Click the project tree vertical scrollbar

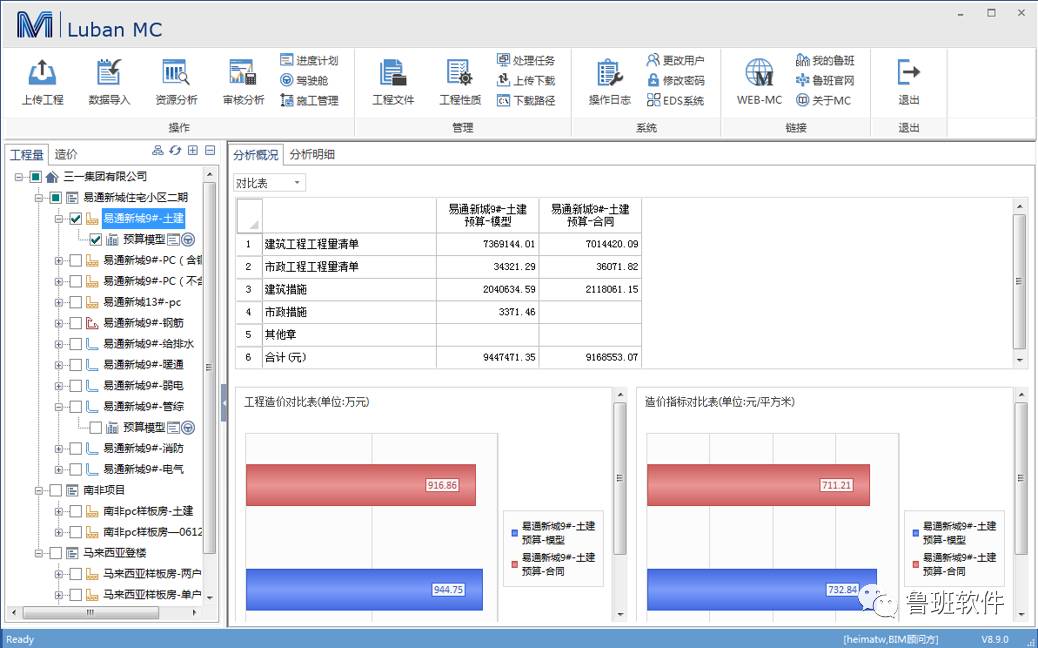pos(210,367)
